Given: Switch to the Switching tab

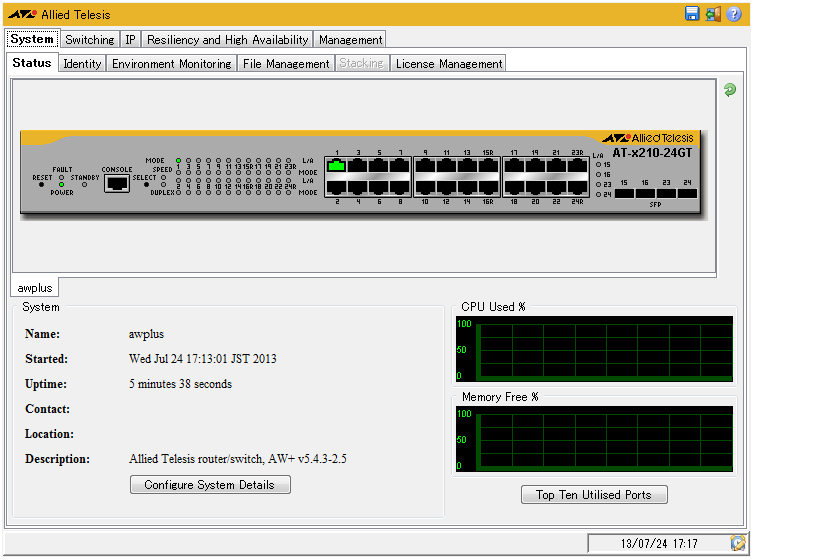Looking at the screenshot, I should coord(90,40).
